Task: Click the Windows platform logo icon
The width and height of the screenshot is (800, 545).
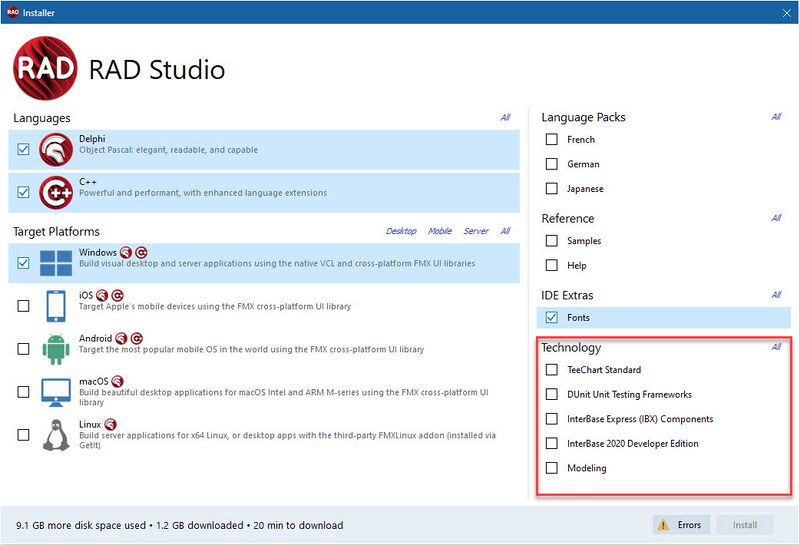Action: tap(56, 263)
